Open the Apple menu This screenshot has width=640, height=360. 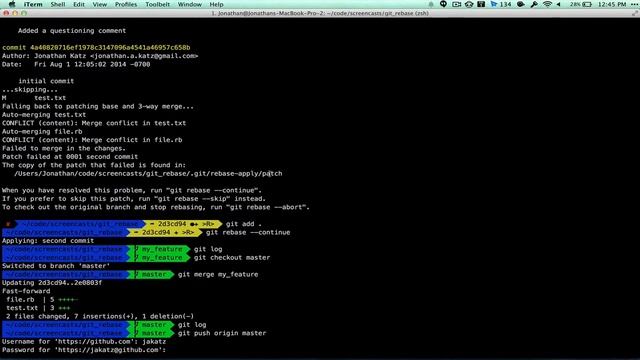coord(12,4)
